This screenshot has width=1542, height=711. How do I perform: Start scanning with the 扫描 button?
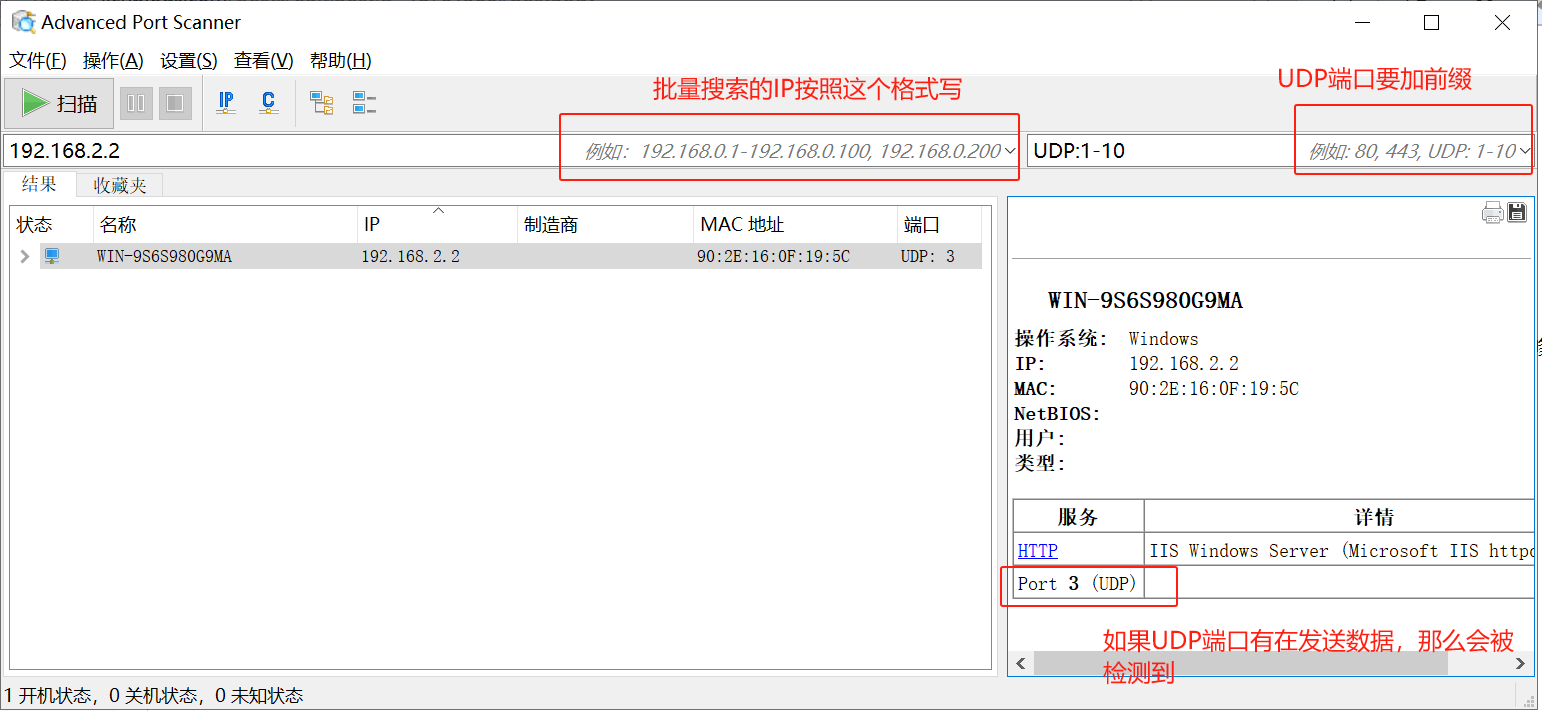point(59,103)
